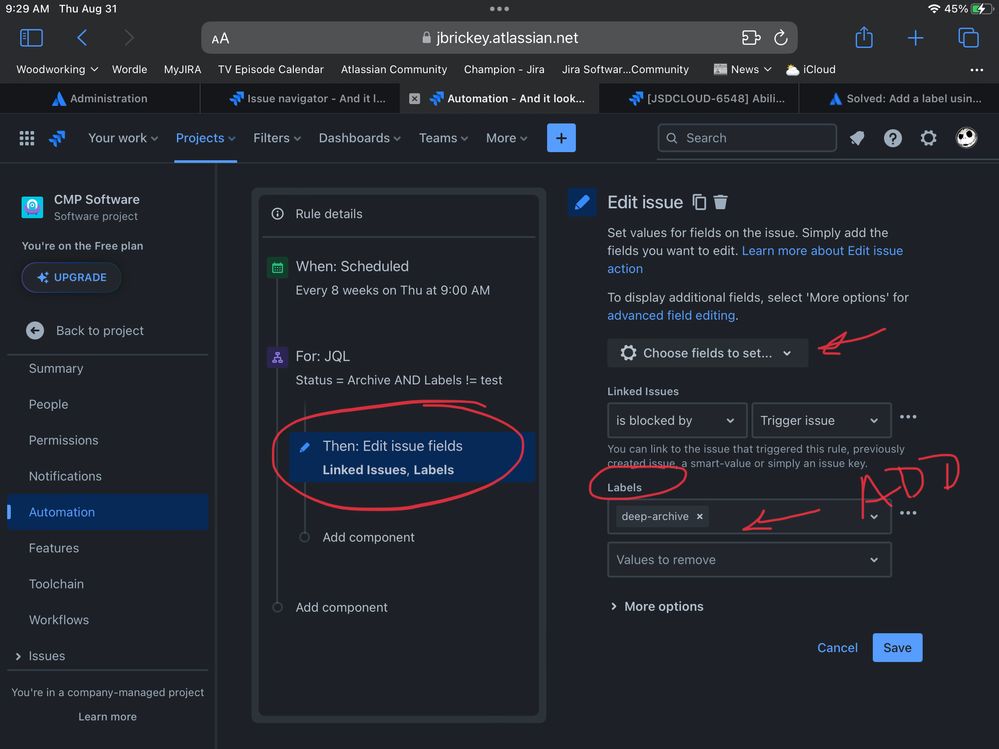Viewport: 999px width, 749px height.
Task: Open Safari share sheet icon
Action: [x=864, y=37]
